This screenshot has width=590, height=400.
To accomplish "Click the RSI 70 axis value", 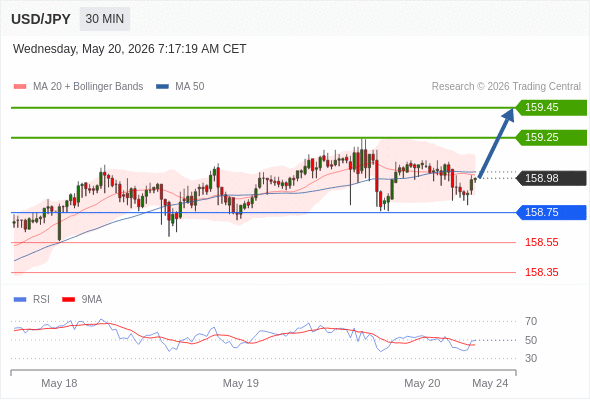I will 531,321.
